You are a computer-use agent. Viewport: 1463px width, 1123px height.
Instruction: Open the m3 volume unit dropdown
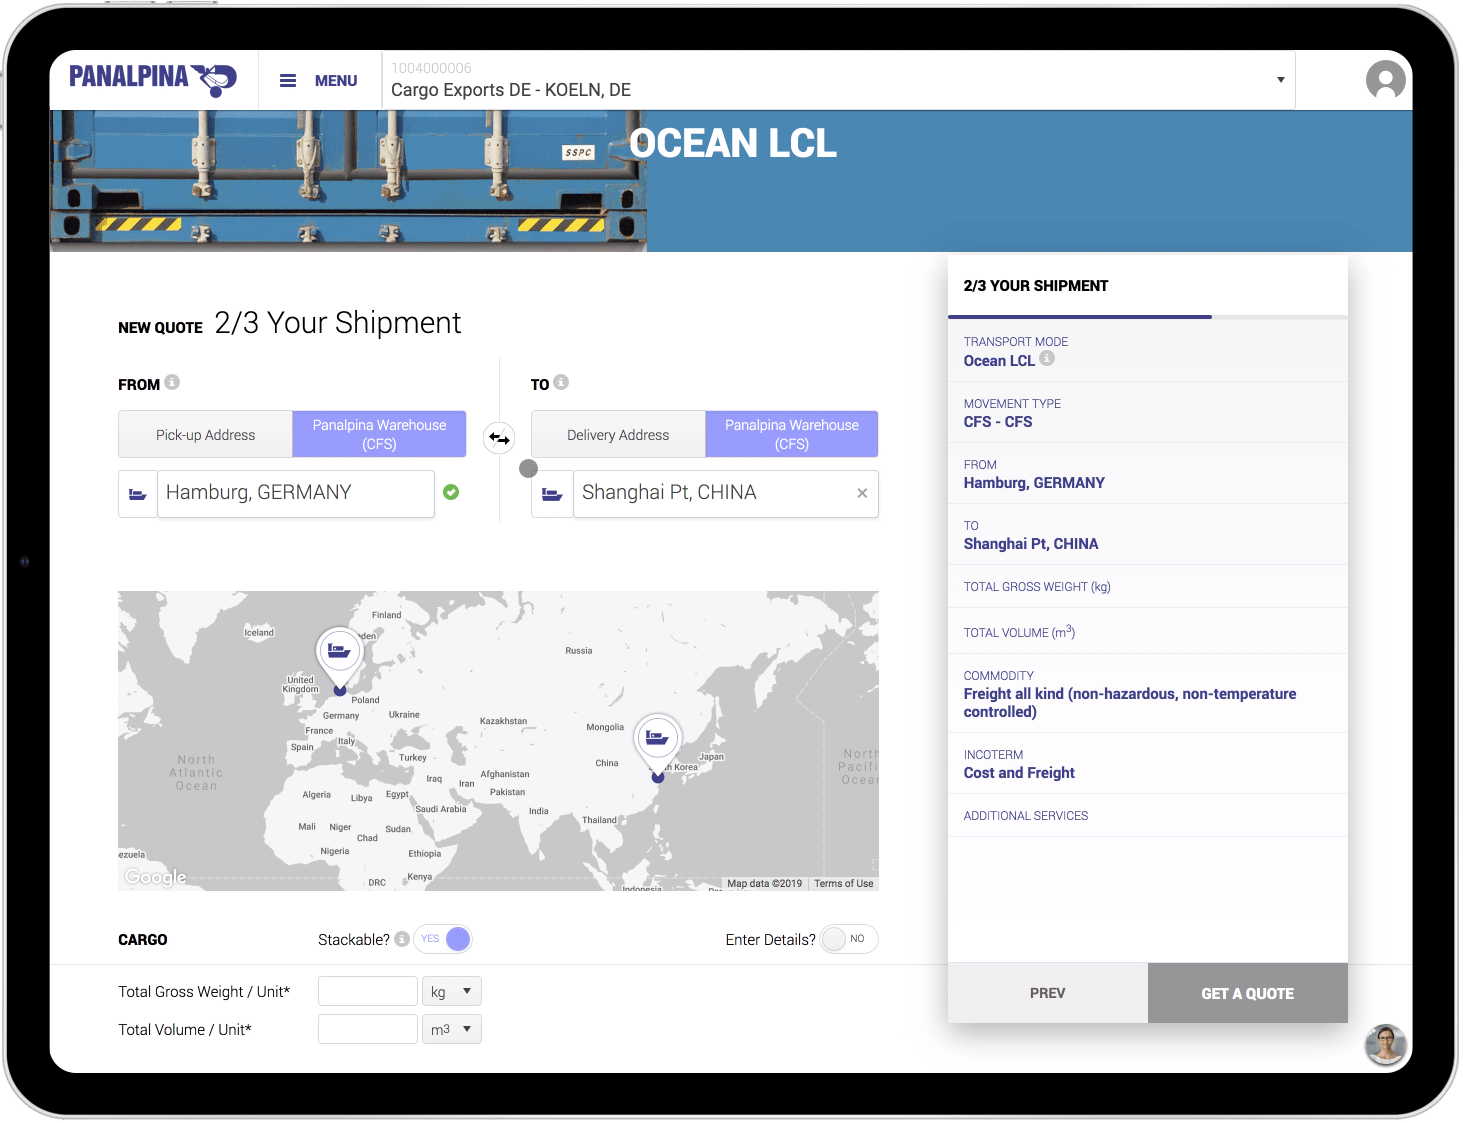(x=452, y=1029)
